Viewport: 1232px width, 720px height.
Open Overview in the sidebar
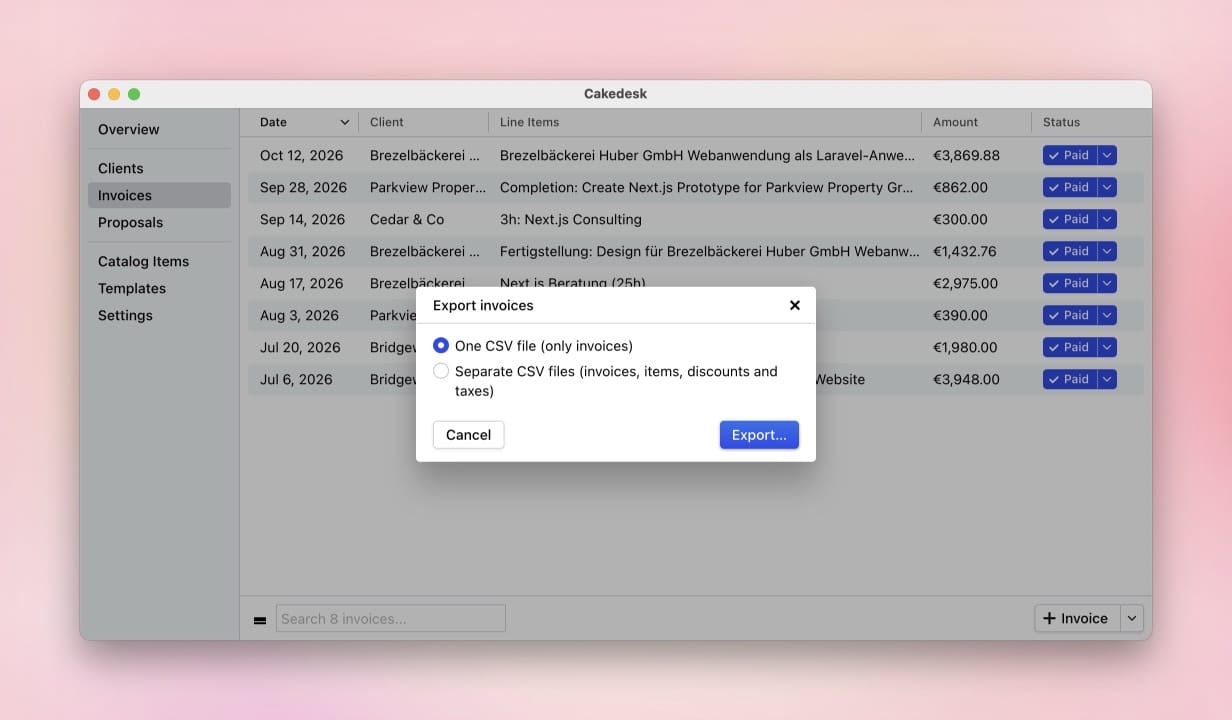pos(128,129)
